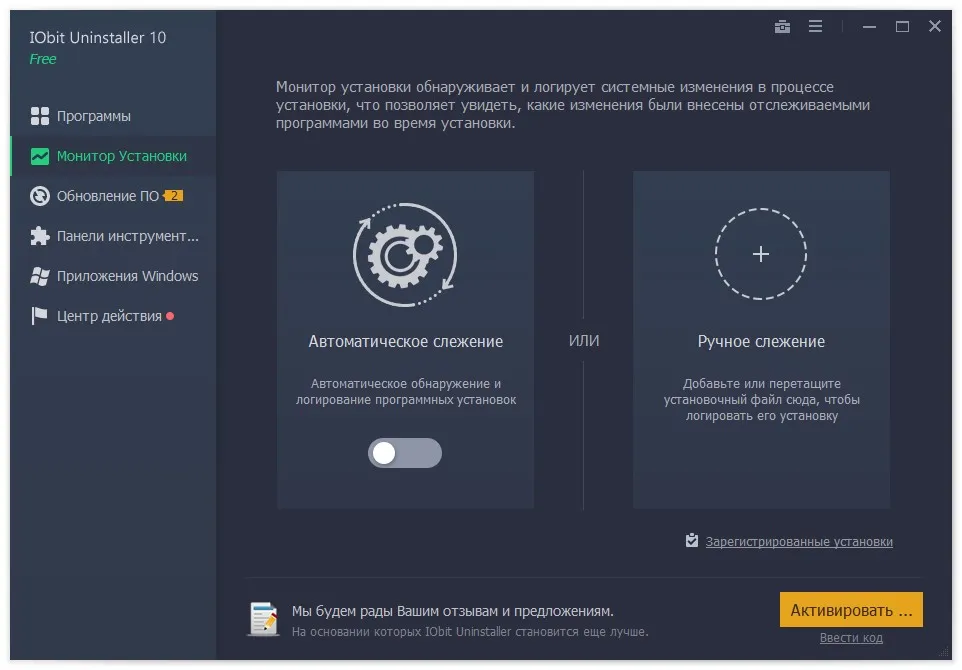Click the Обновление ПО refresh icon

(40, 196)
